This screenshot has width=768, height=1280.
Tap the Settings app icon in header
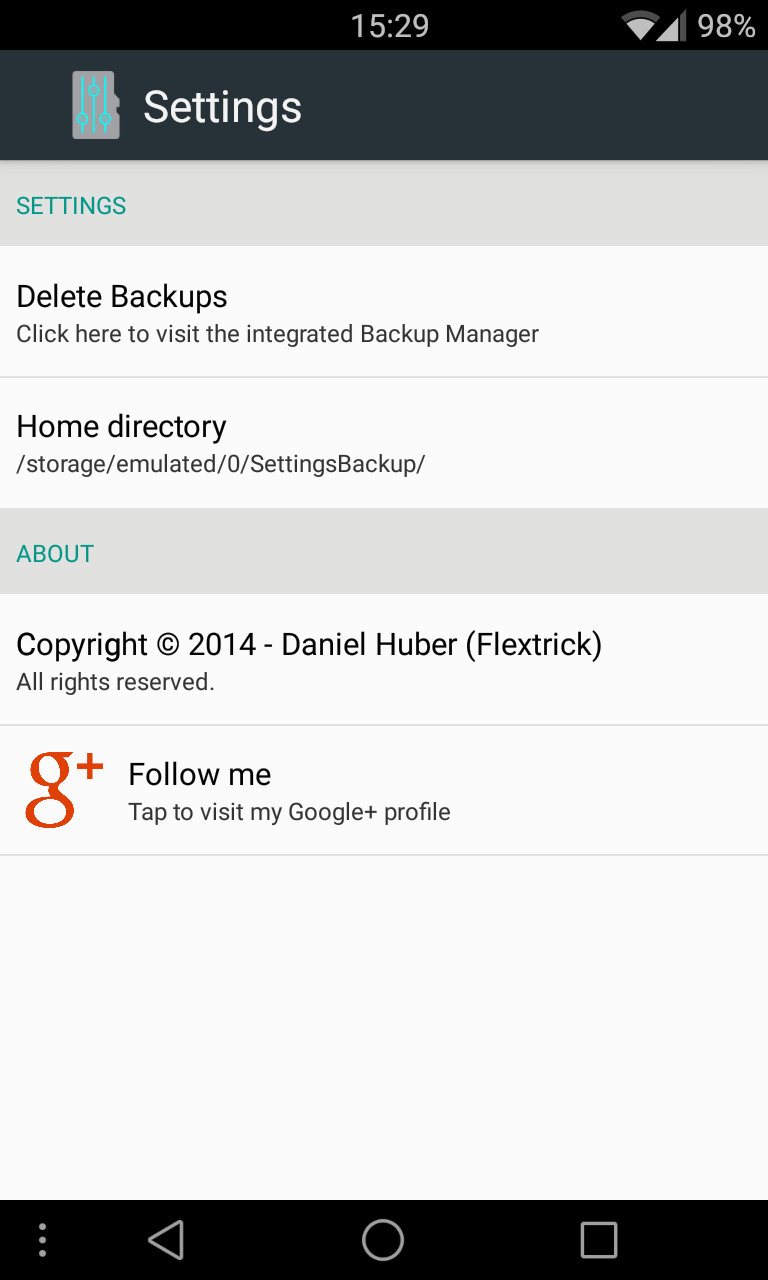click(x=96, y=105)
